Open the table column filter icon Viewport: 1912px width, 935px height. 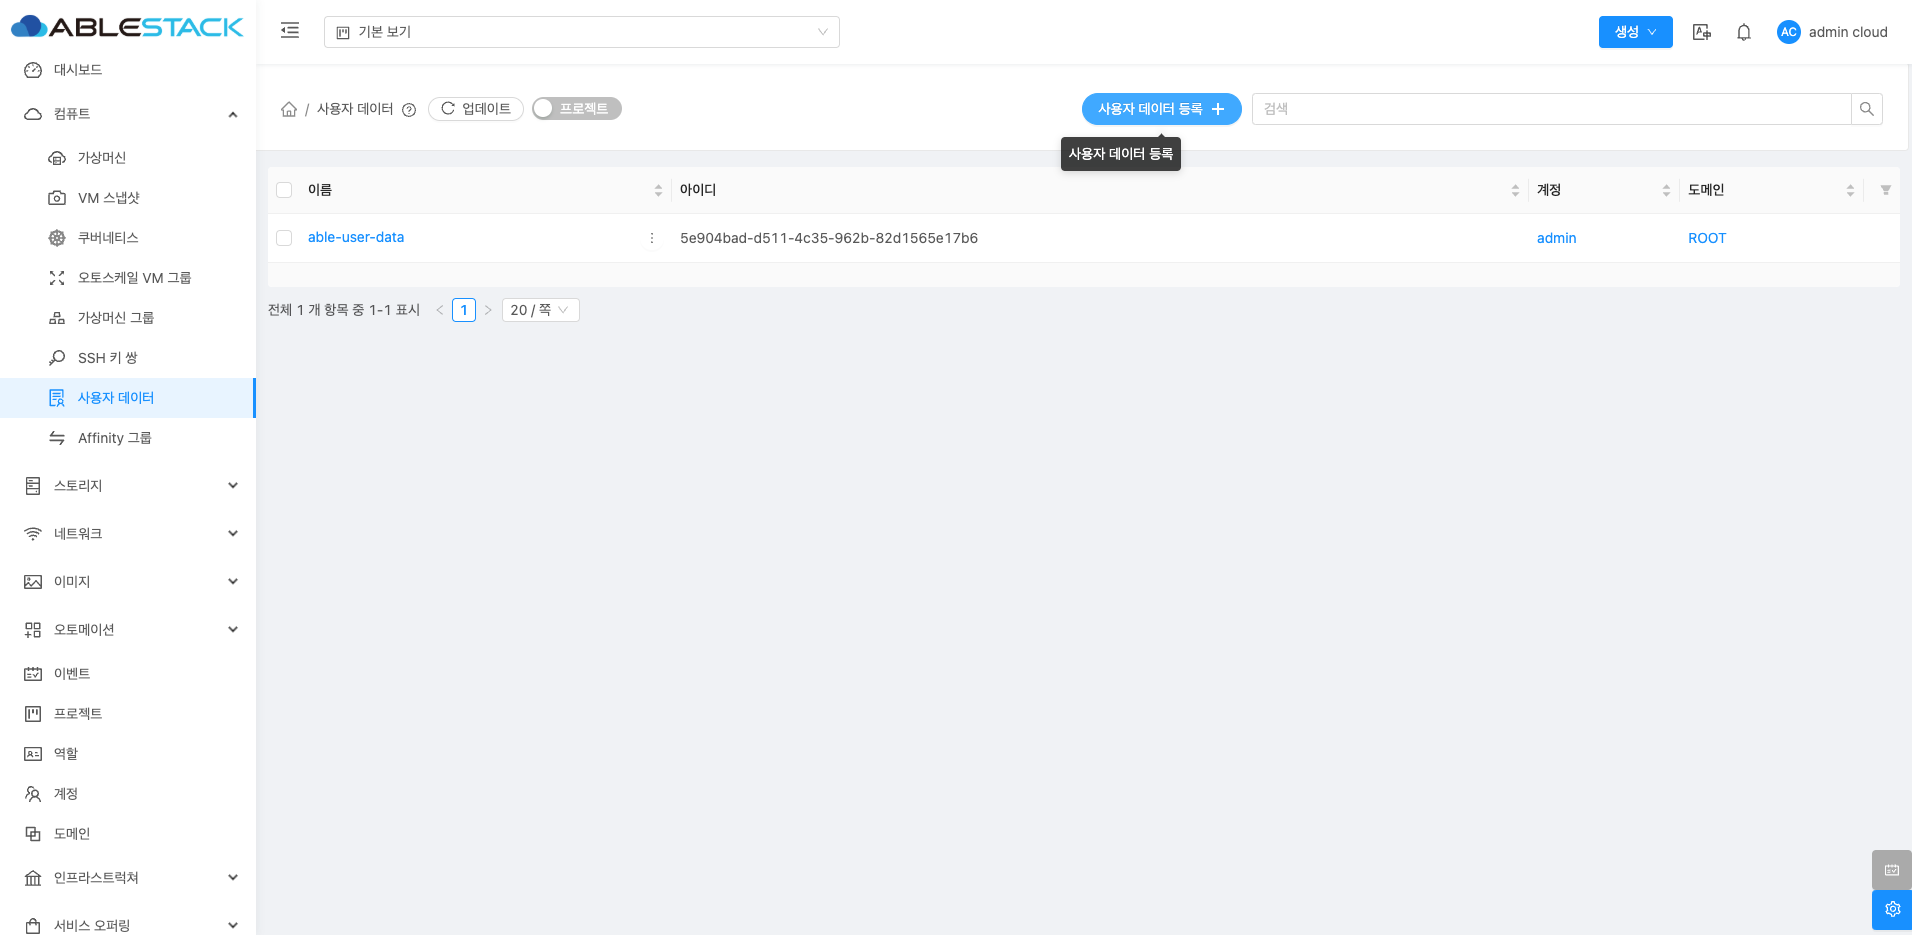(x=1886, y=190)
